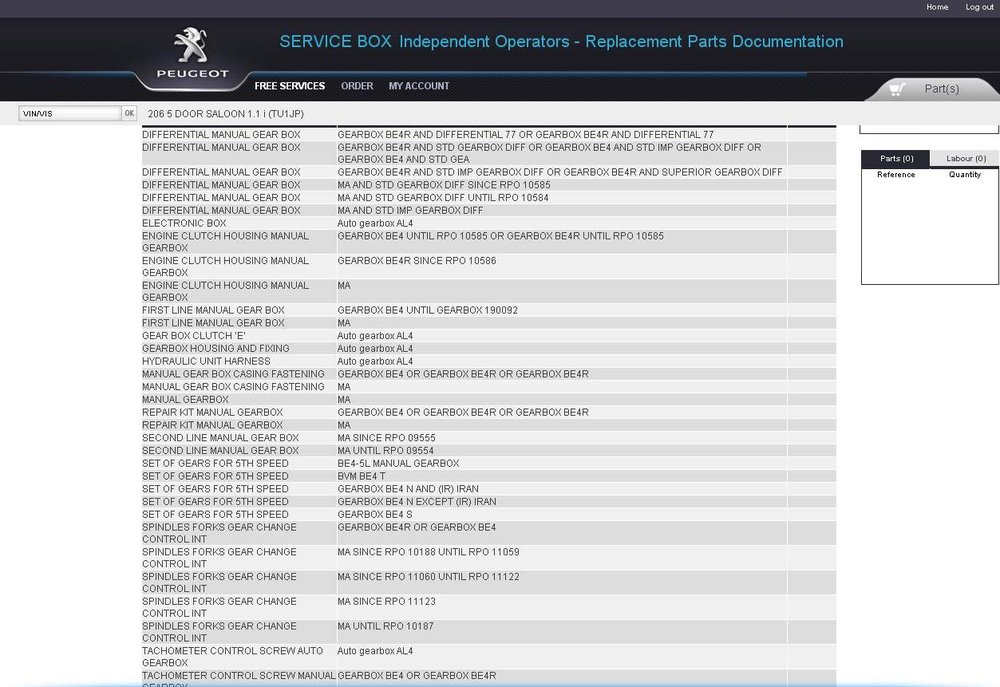Select ENGINE CLUTCH HOUSING row BE4R SINCE RPO 10586
Viewport: 1000px width, 687px height.
[489, 267]
